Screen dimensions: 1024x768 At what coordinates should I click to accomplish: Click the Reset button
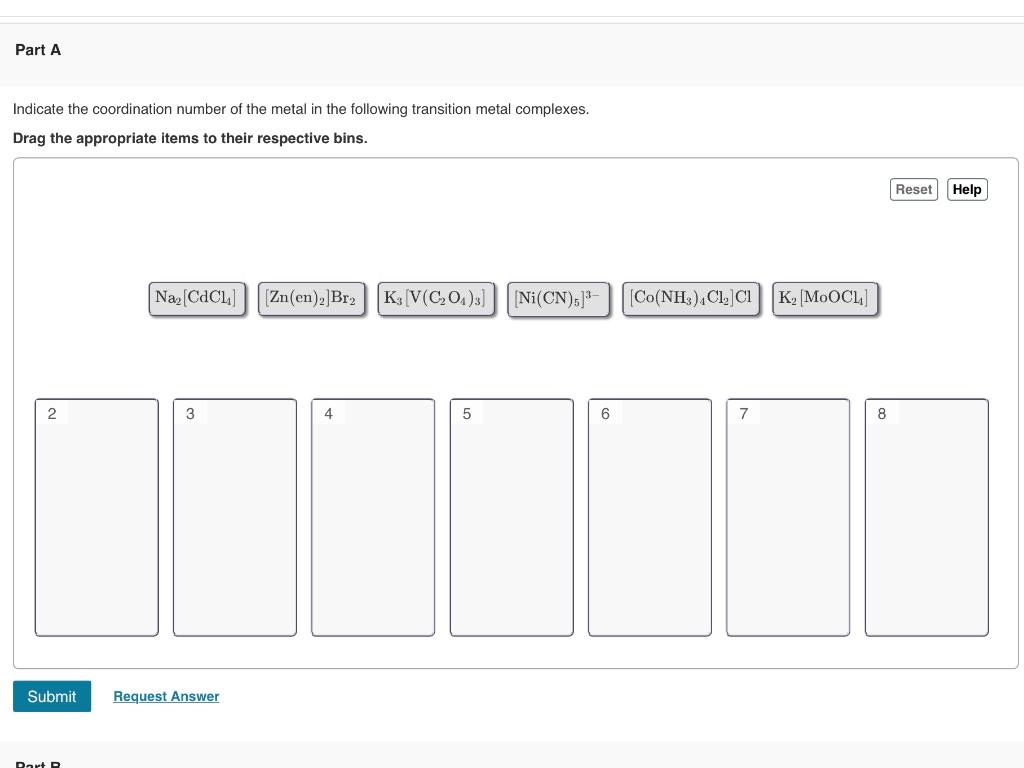click(x=912, y=189)
